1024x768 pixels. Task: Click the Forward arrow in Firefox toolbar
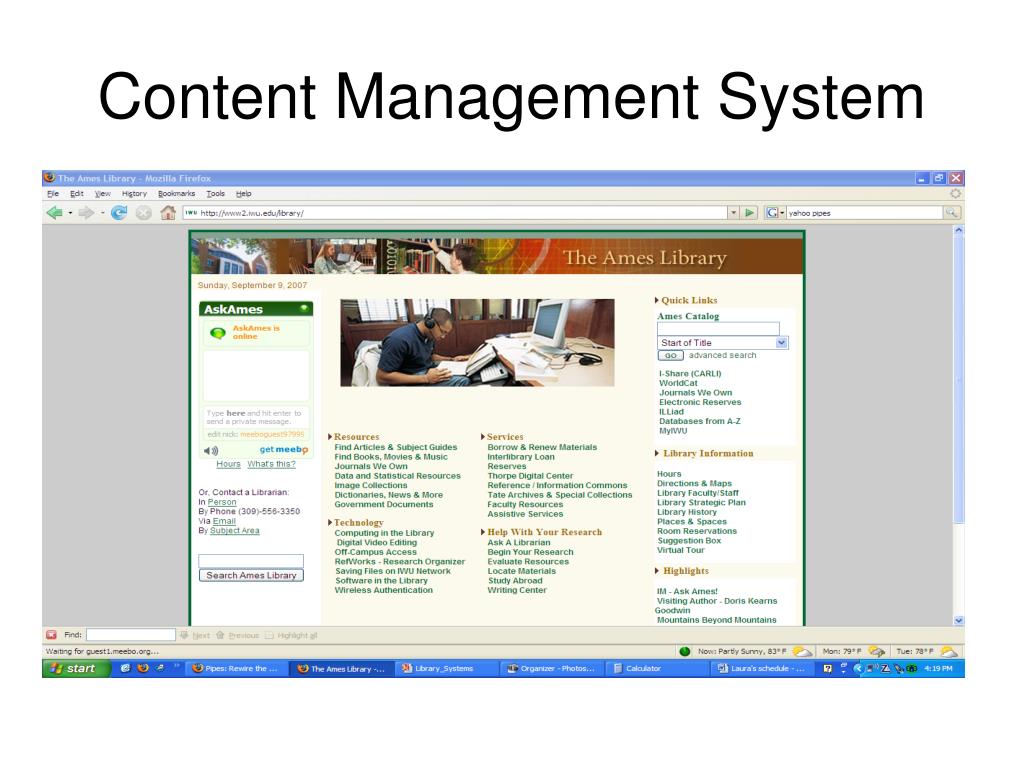click(86, 213)
